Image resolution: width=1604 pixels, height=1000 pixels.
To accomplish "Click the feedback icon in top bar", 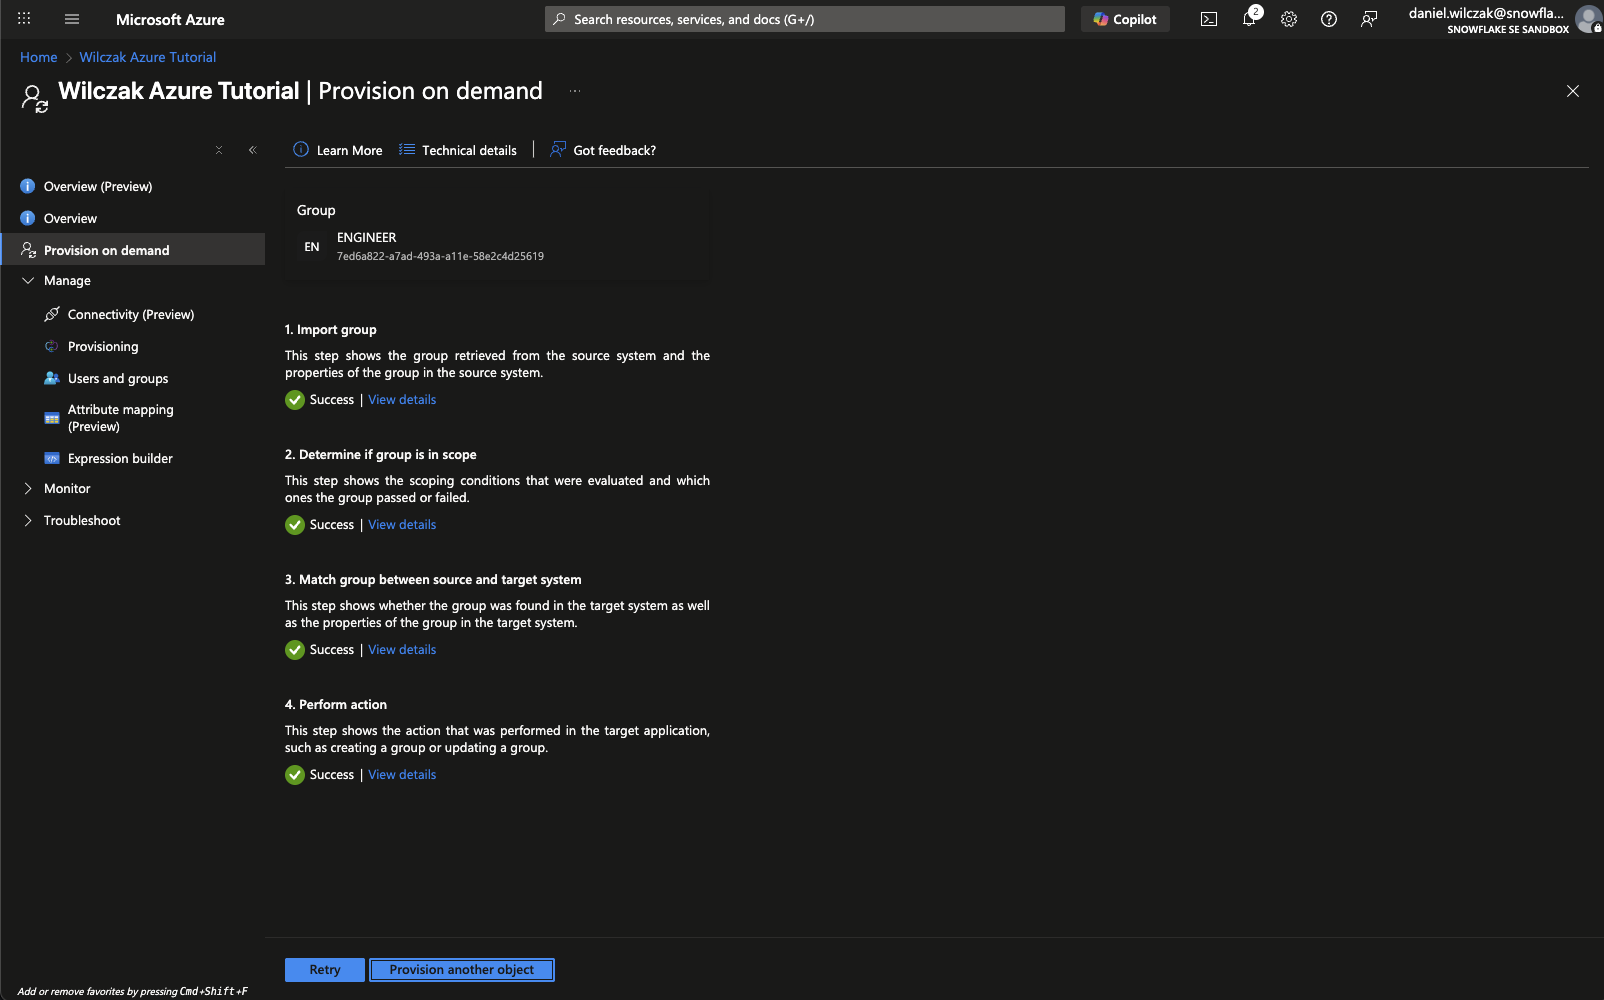I will pyautogui.click(x=1369, y=19).
